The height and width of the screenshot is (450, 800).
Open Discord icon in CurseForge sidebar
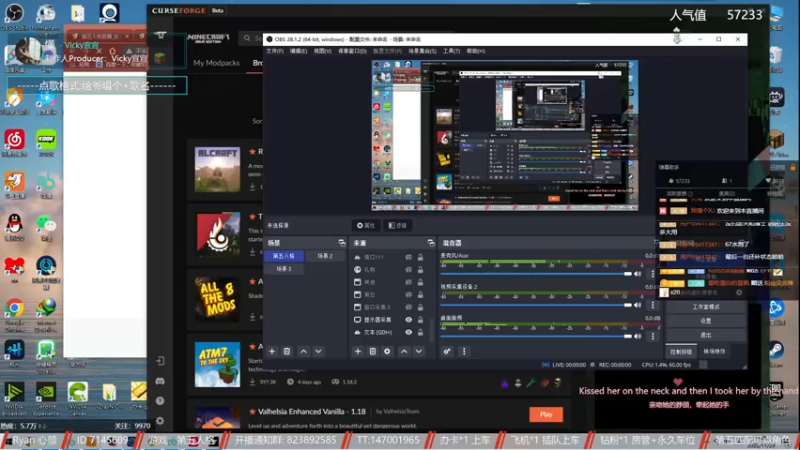coord(160,381)
